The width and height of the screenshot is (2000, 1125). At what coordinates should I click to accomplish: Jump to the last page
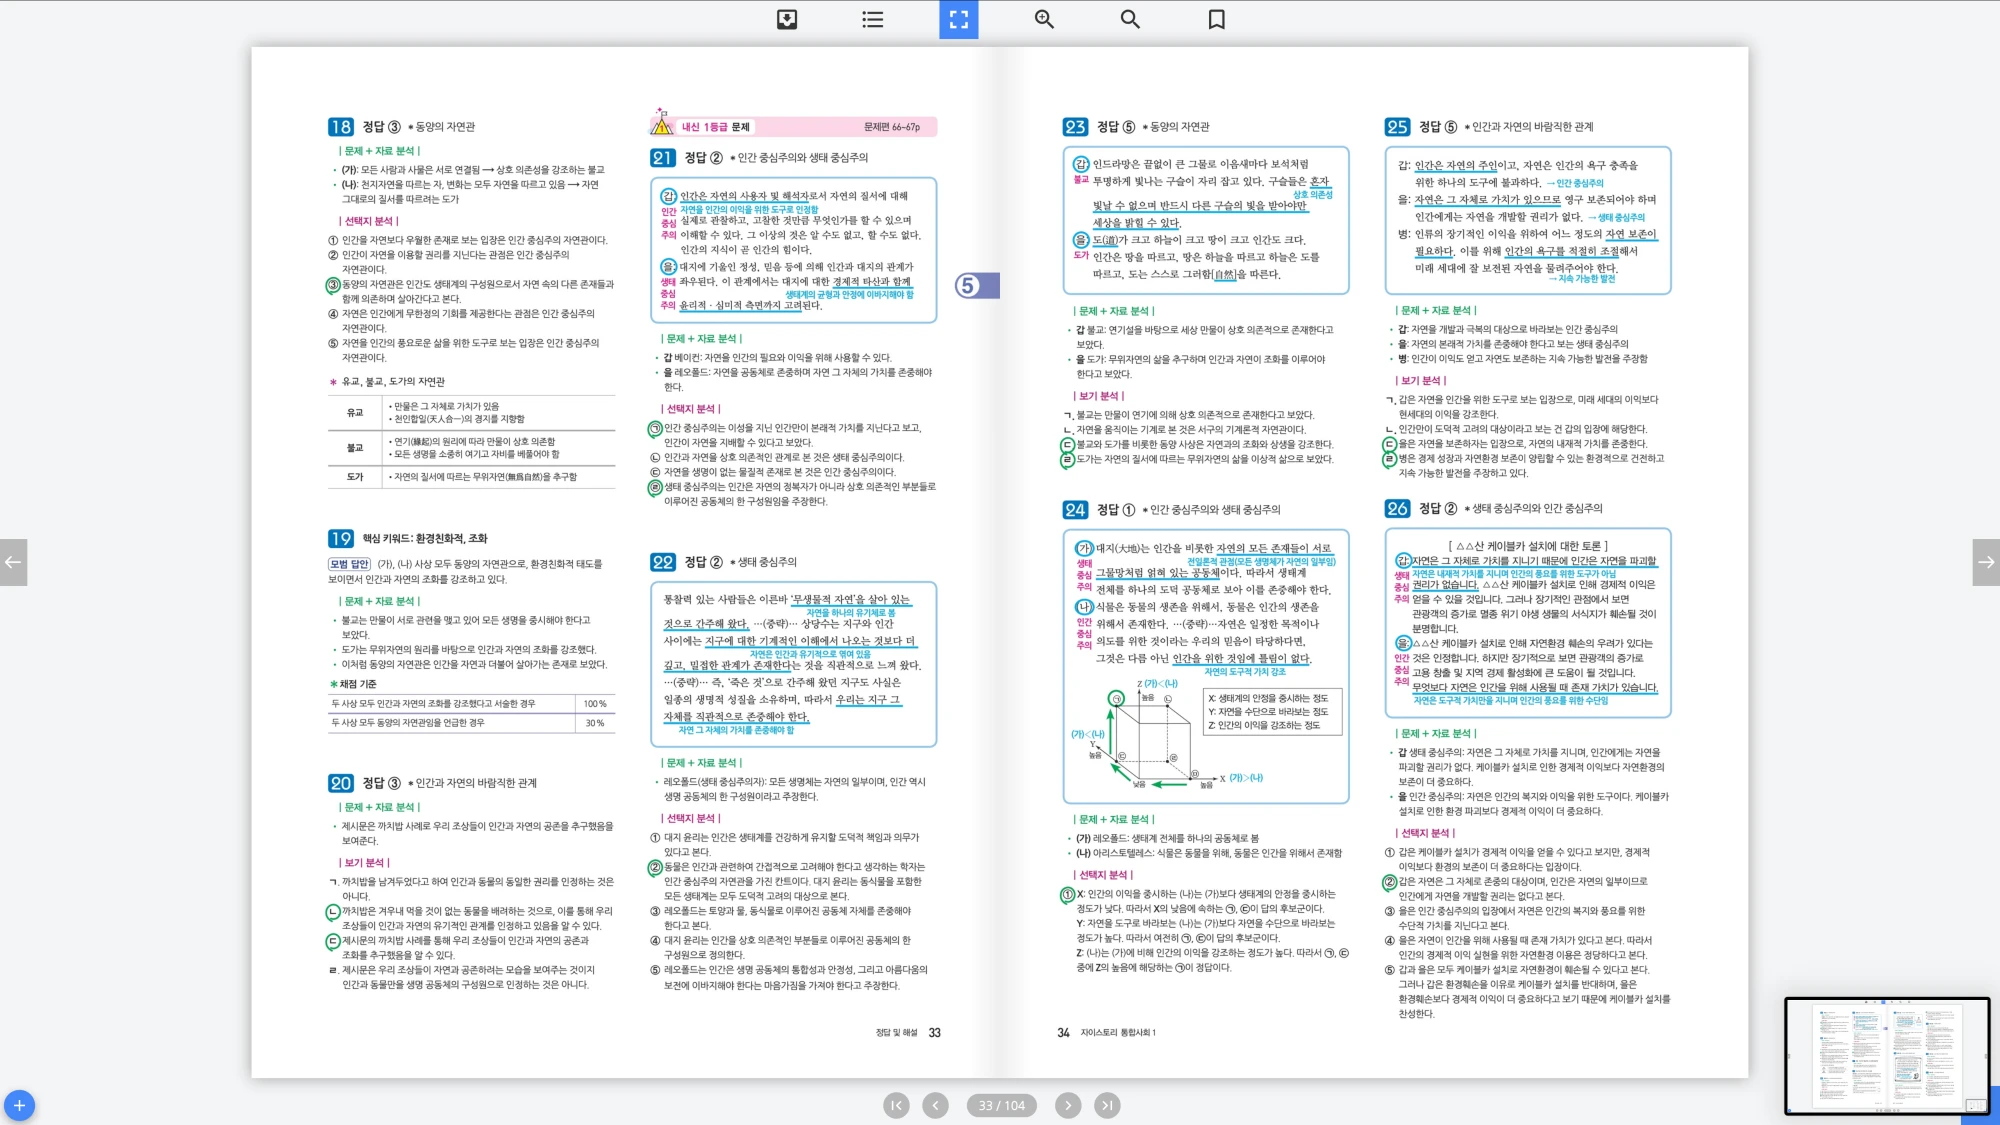pos(1106,1105)
